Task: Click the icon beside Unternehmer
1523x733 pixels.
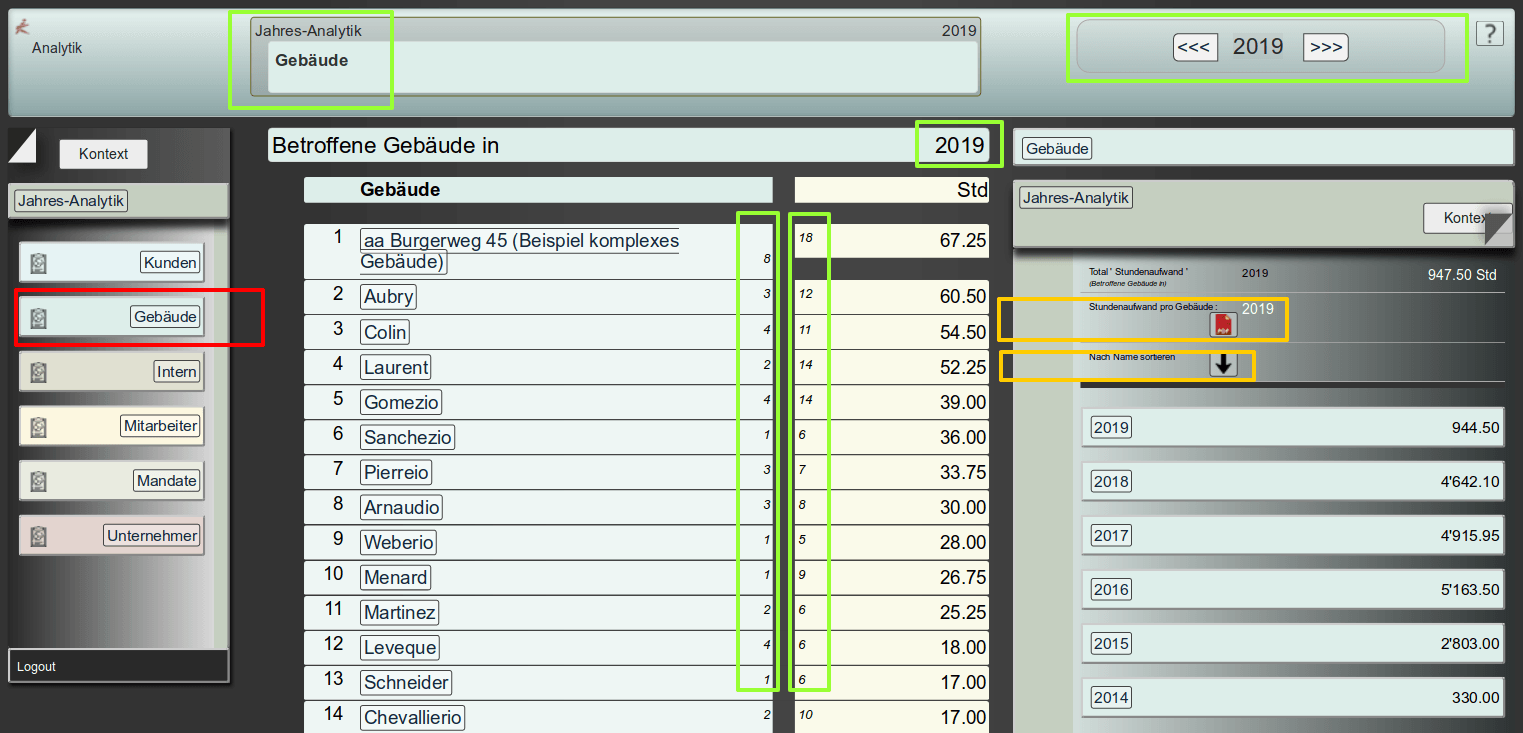Action: [x=38, y=536]
